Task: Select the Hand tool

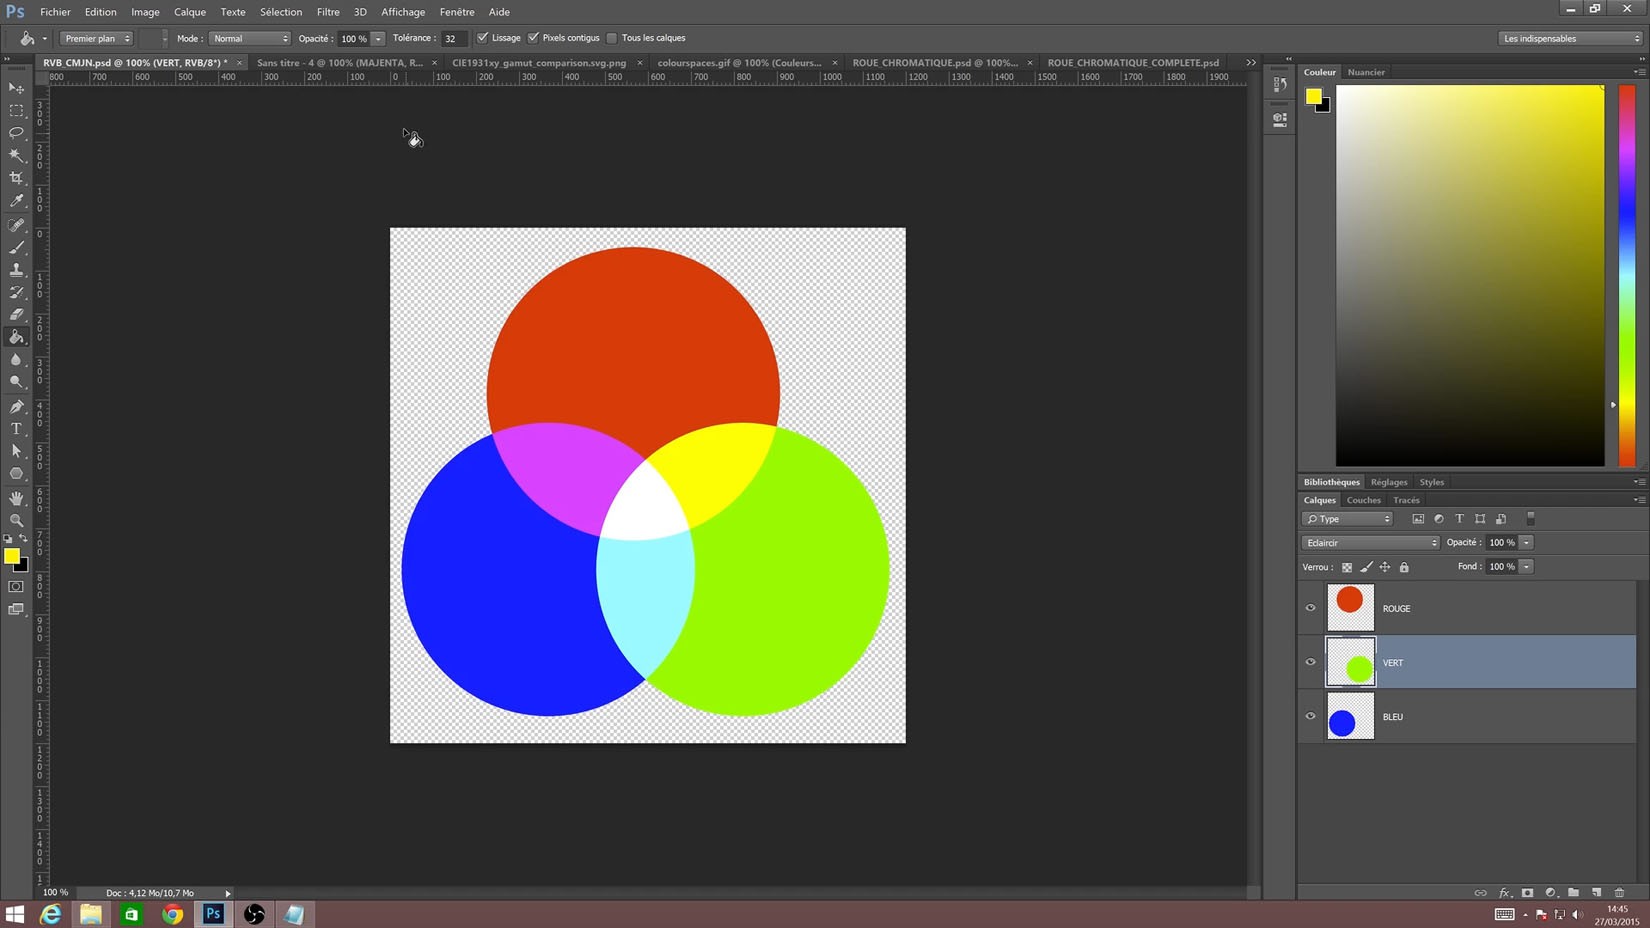Action: click(16, 498)
